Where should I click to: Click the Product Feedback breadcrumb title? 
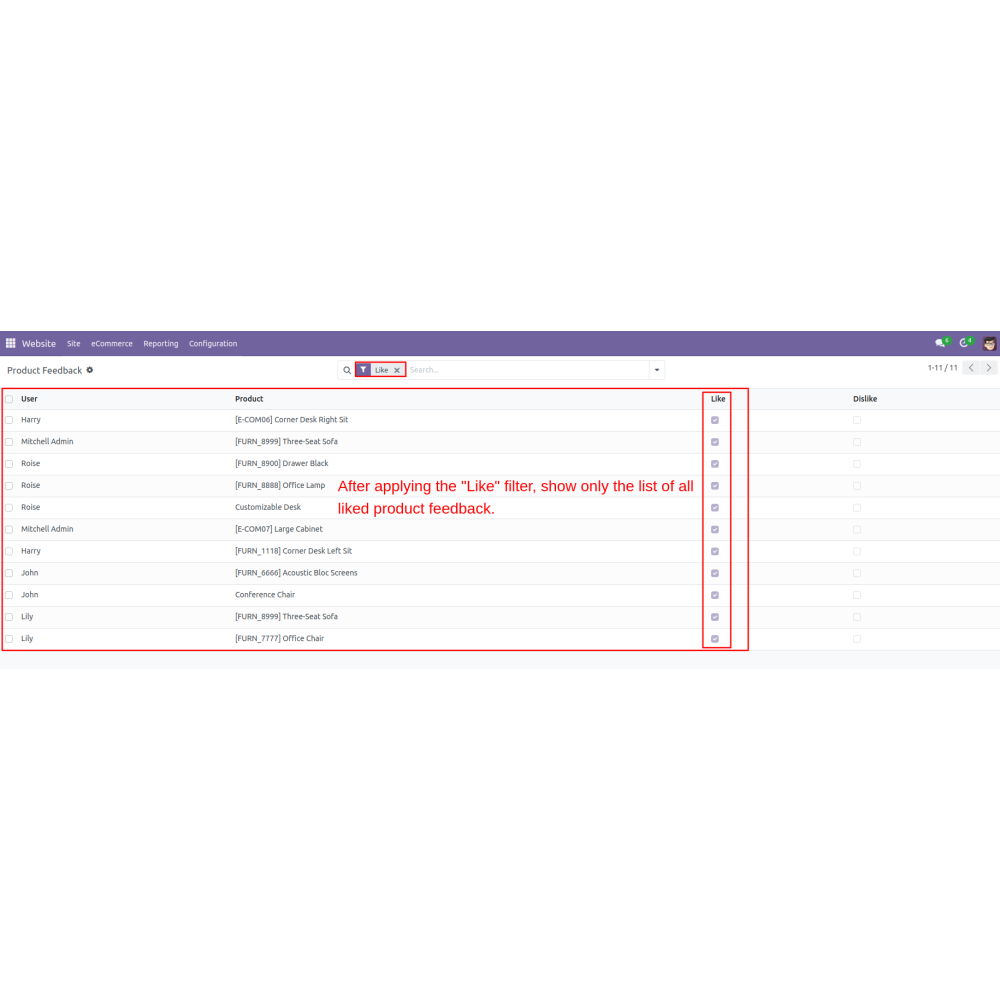point(45,371)
